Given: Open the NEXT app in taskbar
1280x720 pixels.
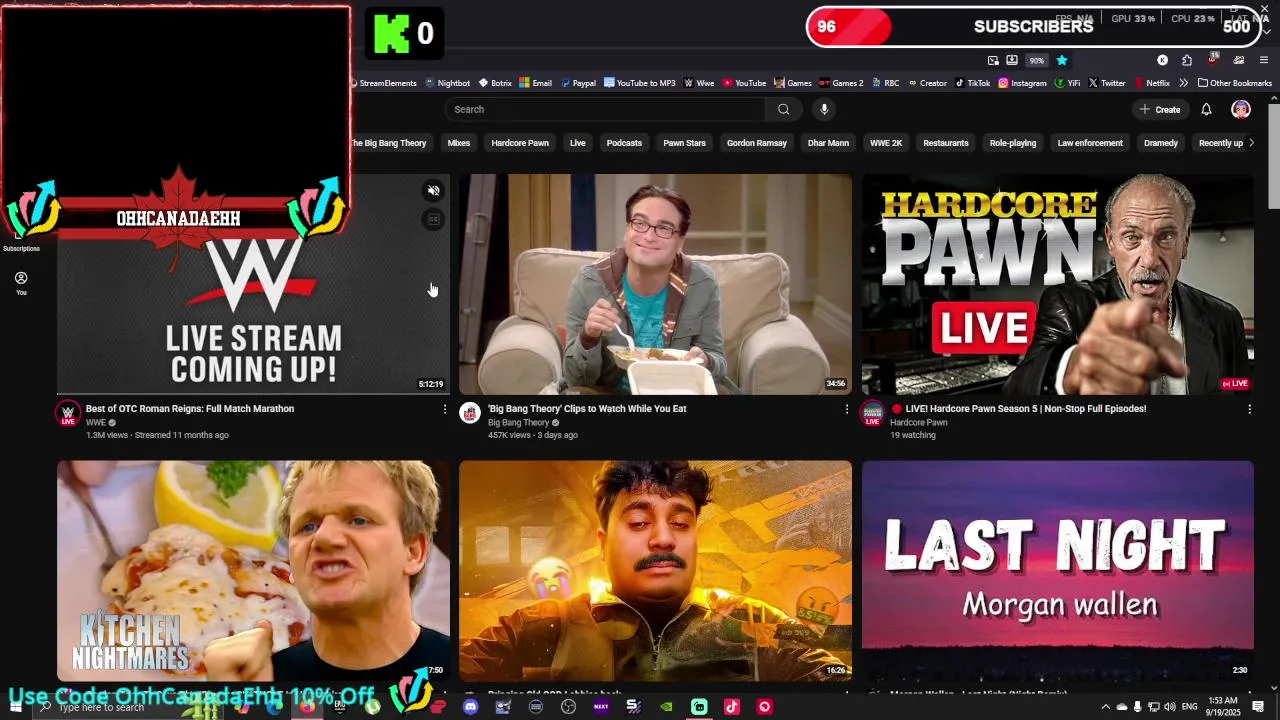Looking at the screenshot, I should (x=601, y=707).
